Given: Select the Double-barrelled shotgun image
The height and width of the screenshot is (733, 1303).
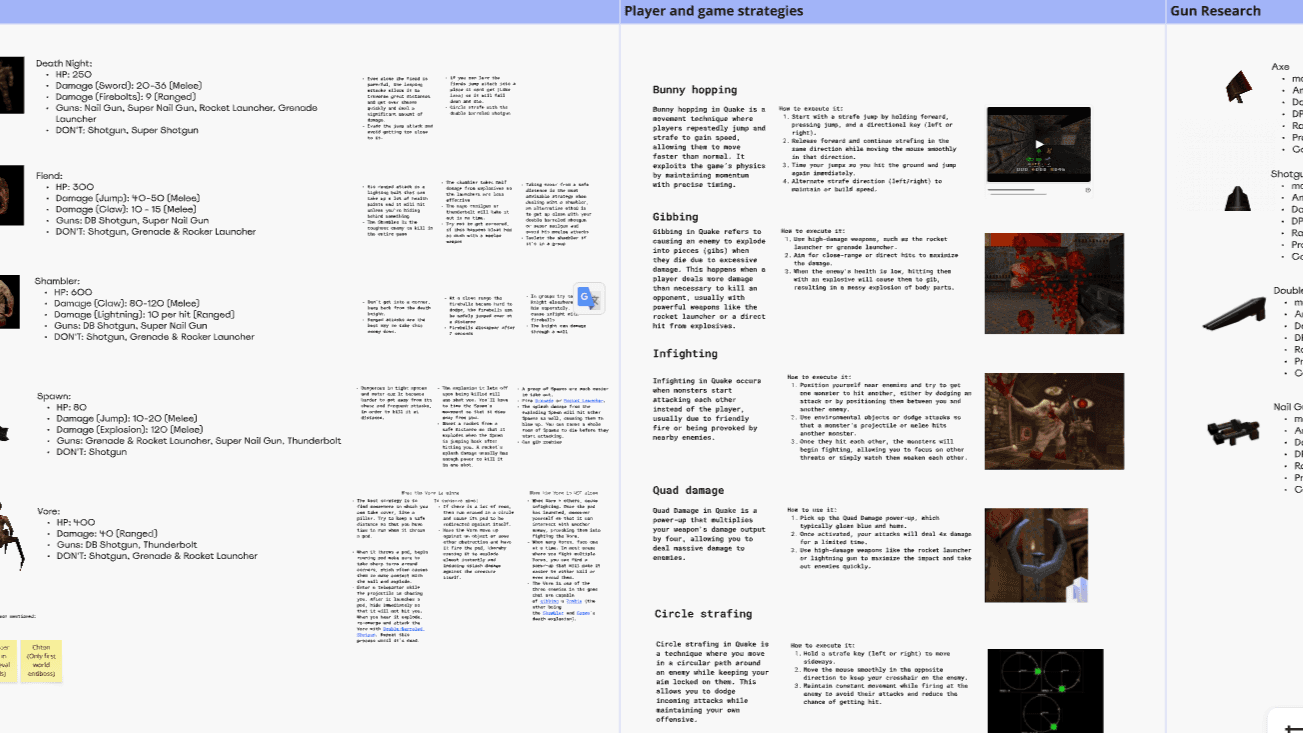Looking at the screenshot, I should click(1234, 316).
